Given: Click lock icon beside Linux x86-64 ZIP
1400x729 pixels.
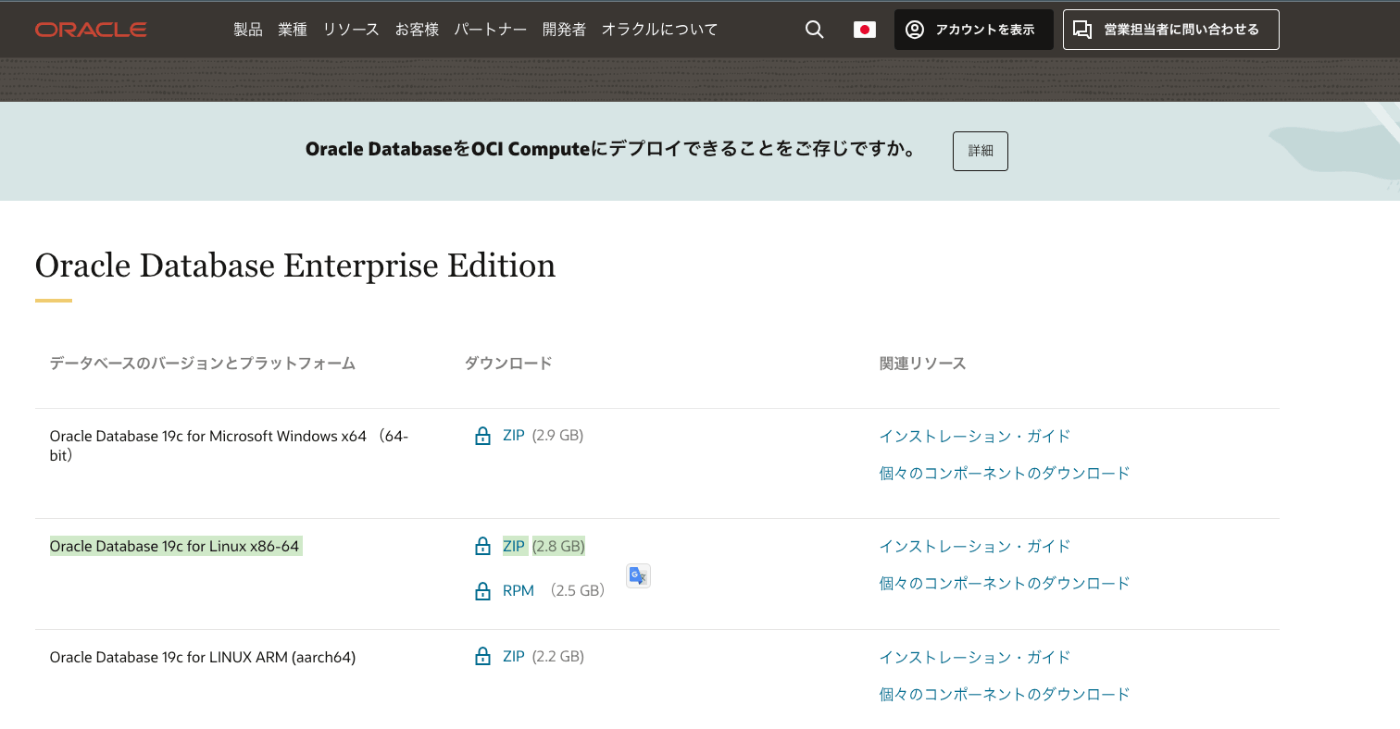Looking at the screenshot, I should pos(483,547).
